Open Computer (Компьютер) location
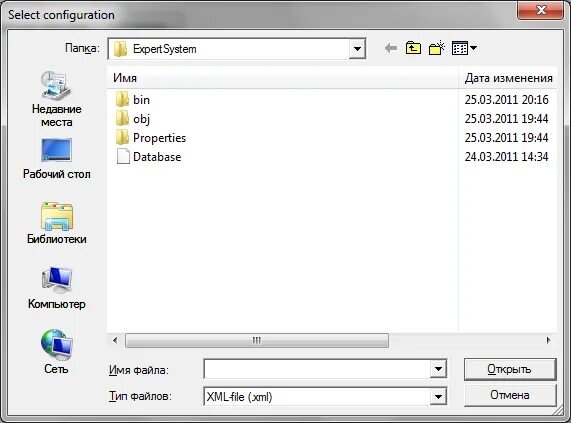Screen dimensions: 571x423 tap(56, 288)
